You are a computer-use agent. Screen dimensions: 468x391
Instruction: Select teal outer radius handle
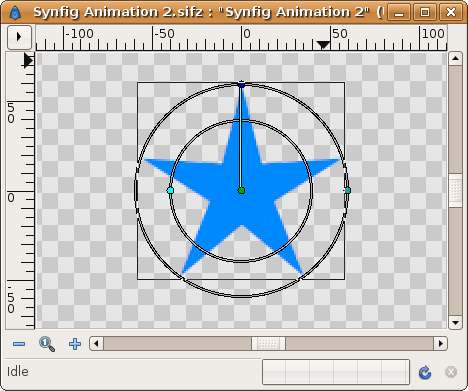[x=347, y=190]
